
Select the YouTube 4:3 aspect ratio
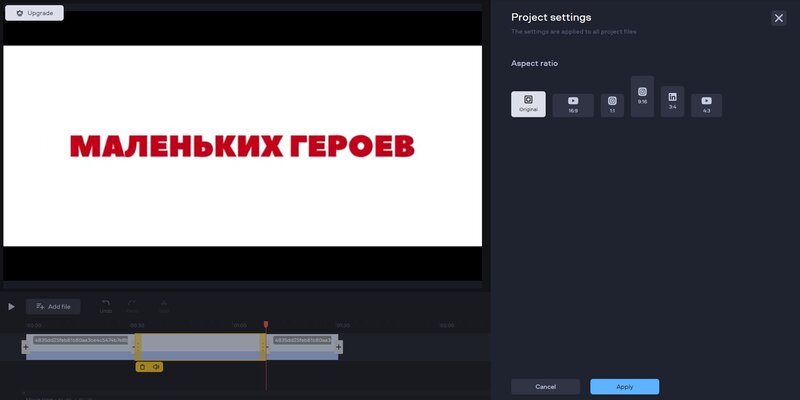pyautogui.click(x=706, y=105)
